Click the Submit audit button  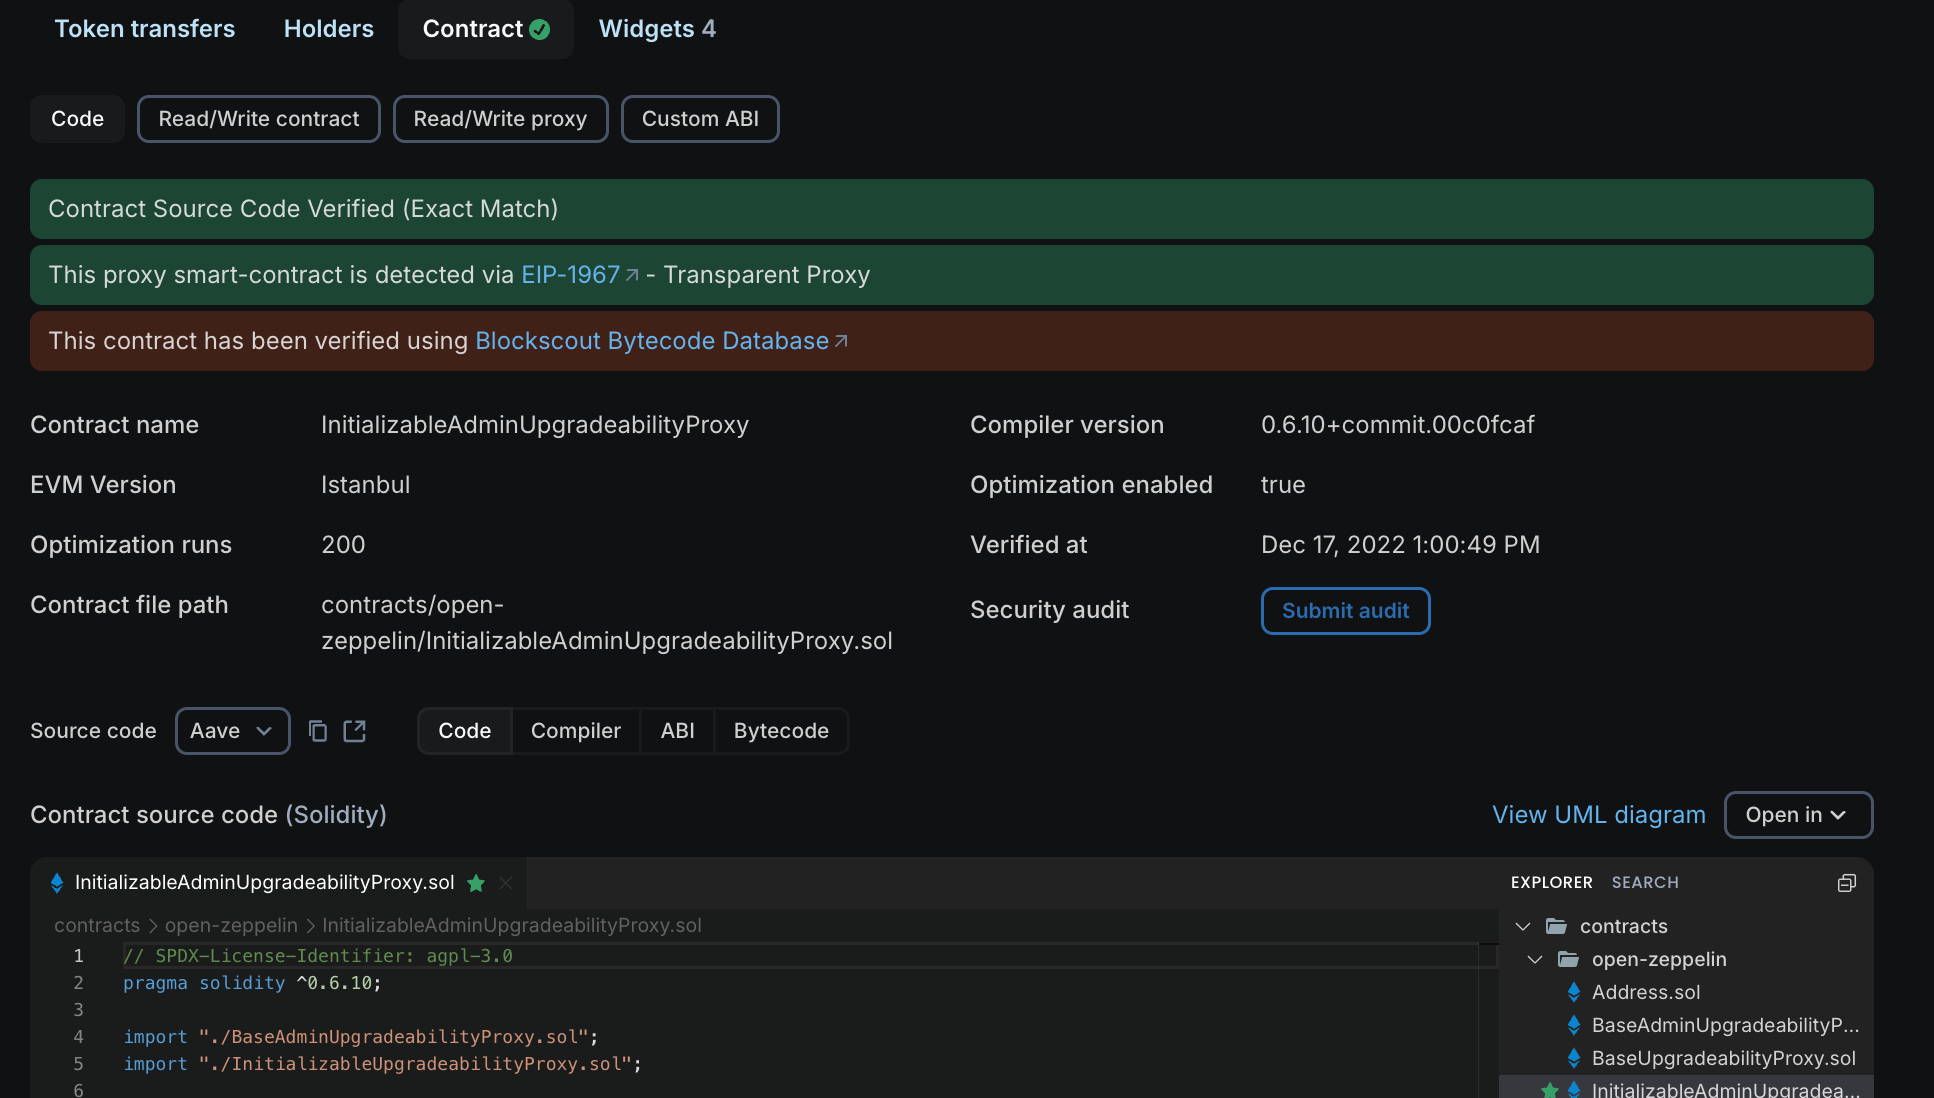[1345, 610]
